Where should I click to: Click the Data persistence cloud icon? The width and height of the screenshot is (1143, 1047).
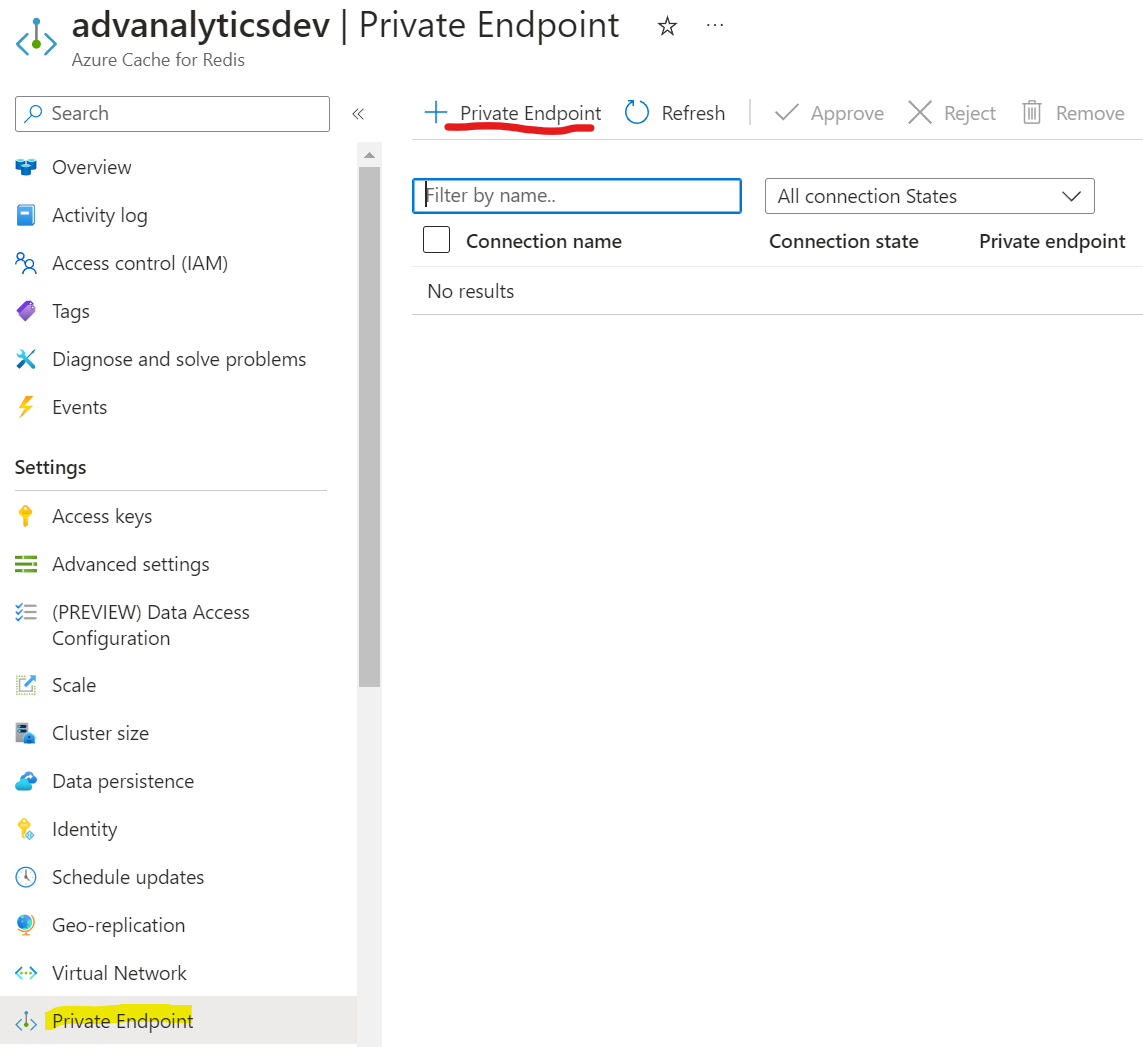(x=26, y=781)
